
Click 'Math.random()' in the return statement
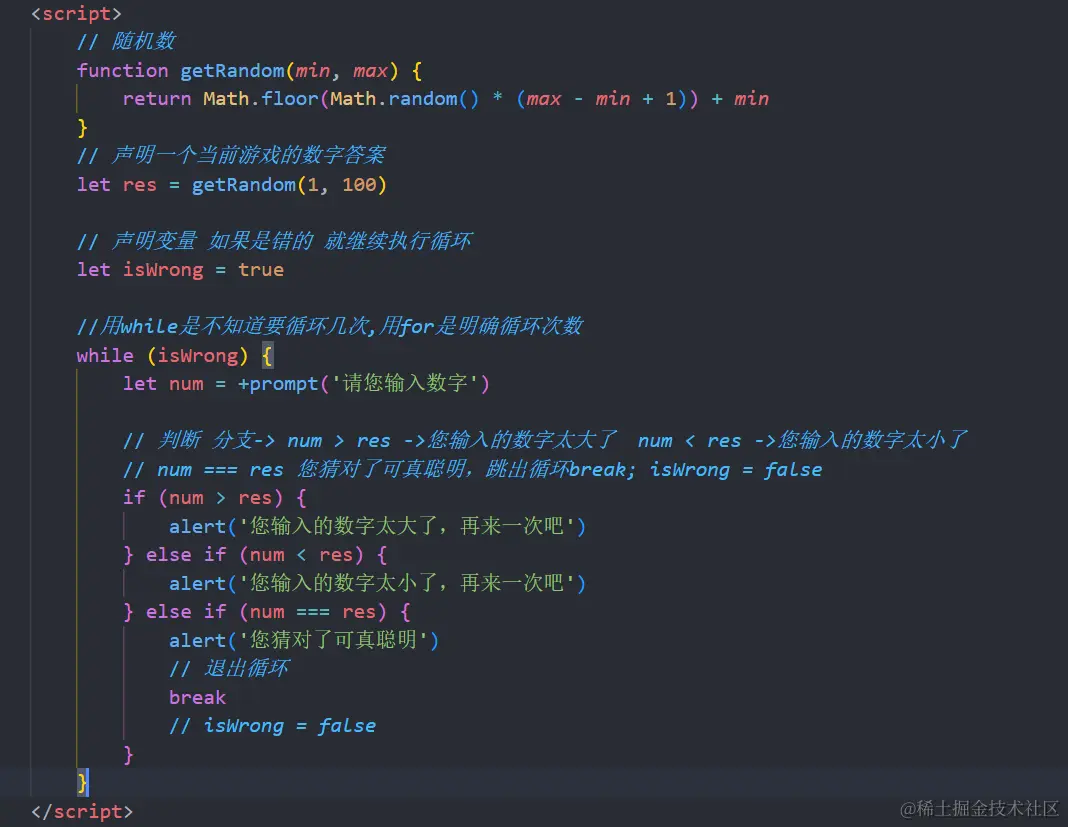tap(405, 99)
